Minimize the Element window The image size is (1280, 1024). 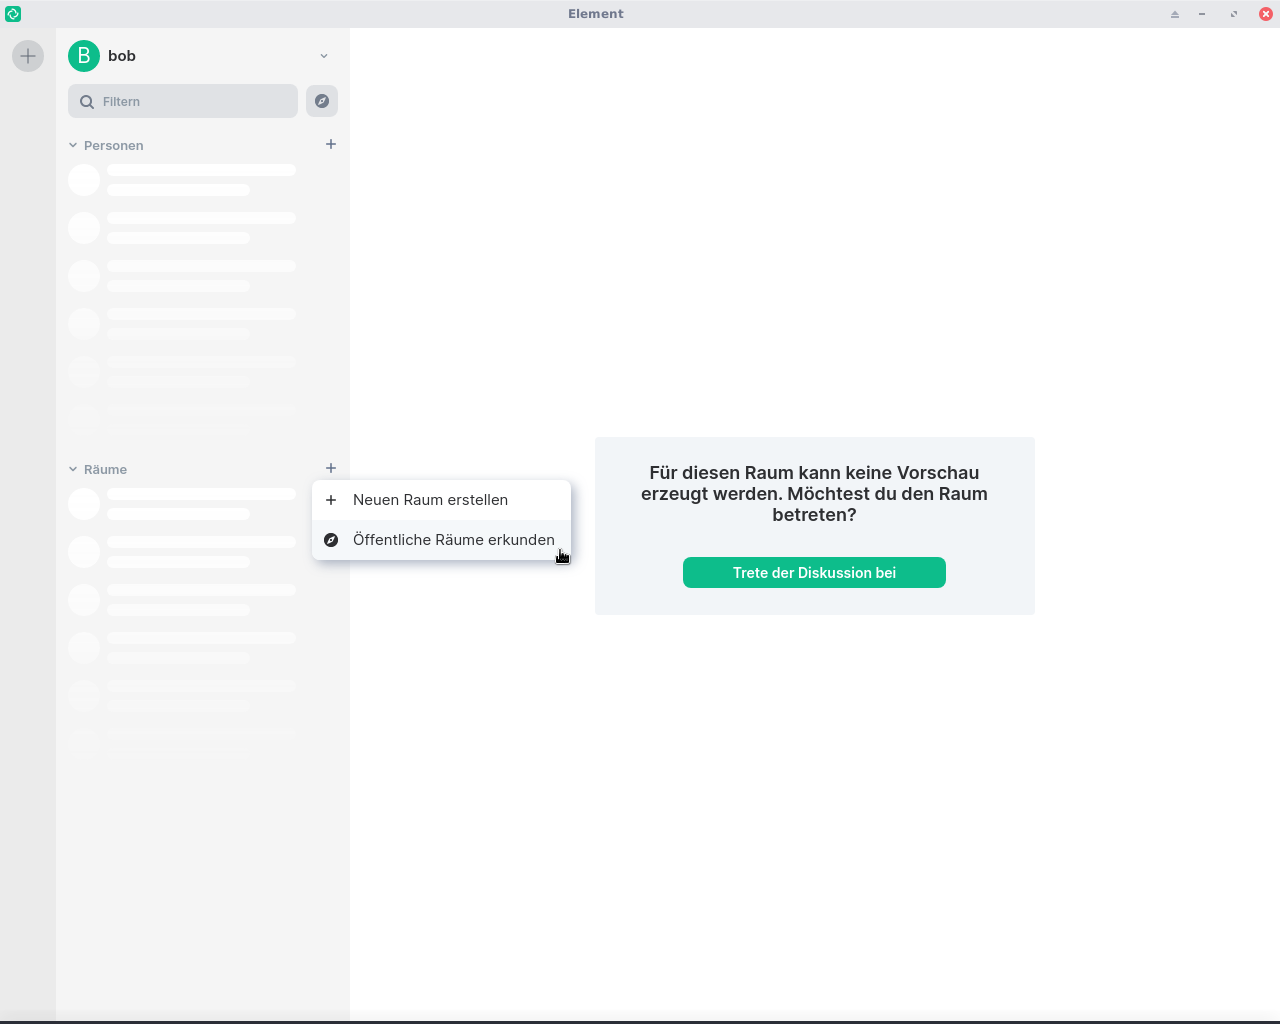(x=1202, y=14)
